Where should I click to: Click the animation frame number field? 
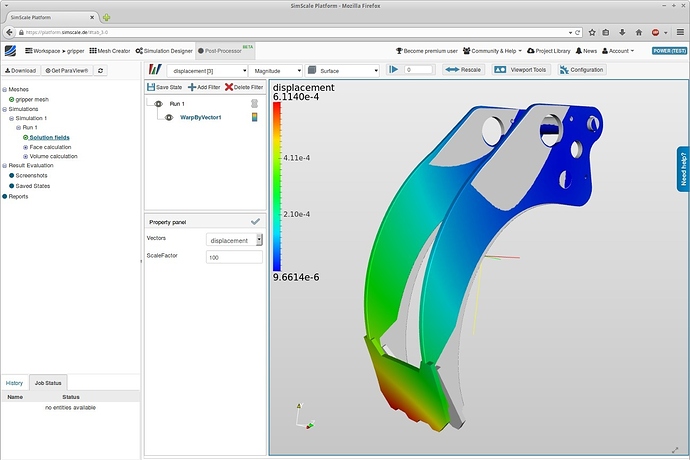tap(418, 70)
